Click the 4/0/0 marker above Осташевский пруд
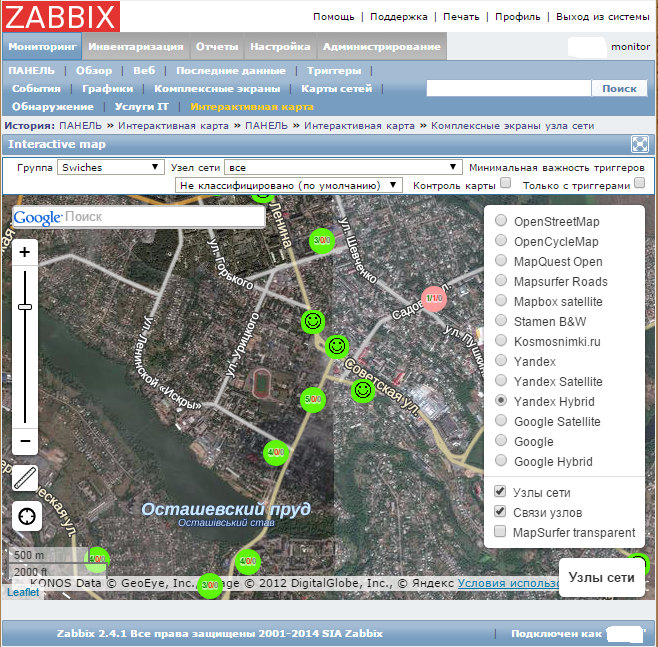 [276, 452]
